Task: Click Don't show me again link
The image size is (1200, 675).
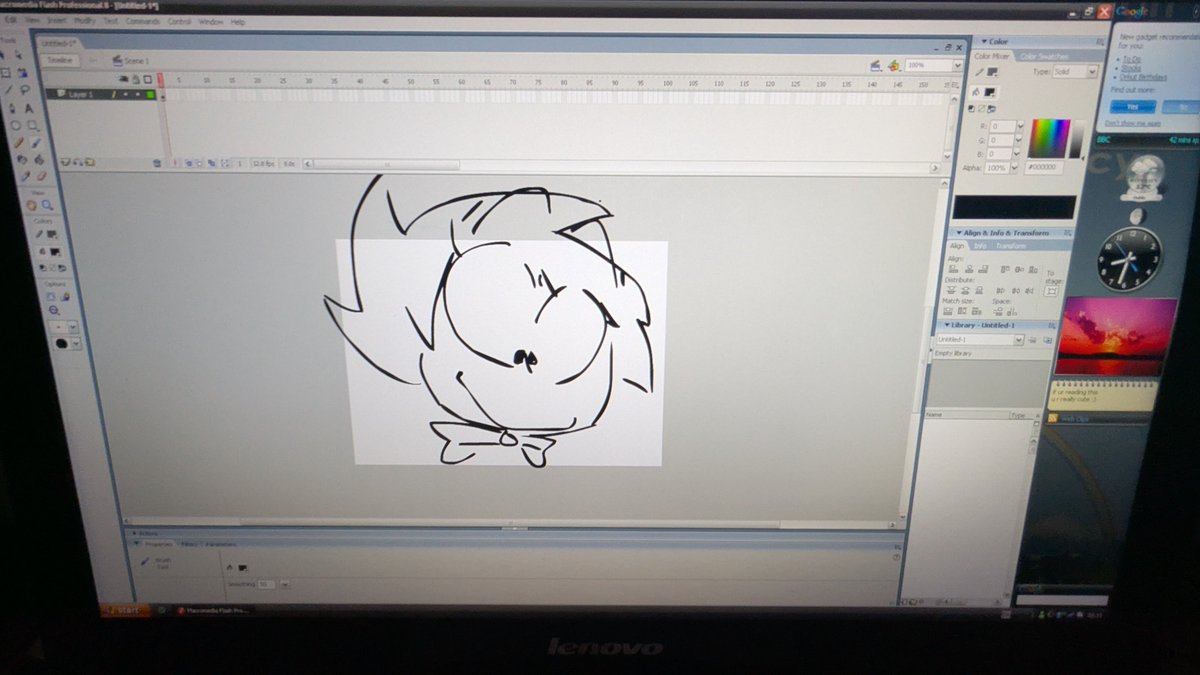Action: coord(1133,123)
